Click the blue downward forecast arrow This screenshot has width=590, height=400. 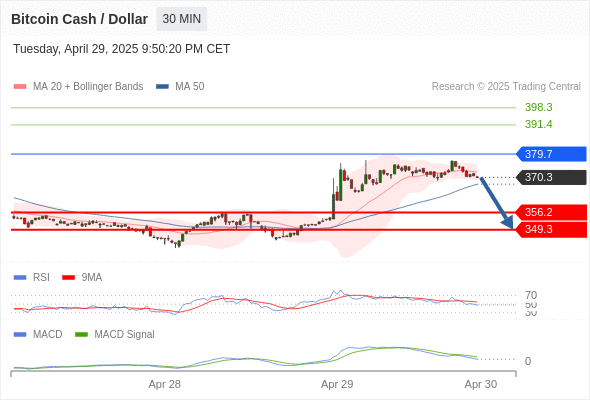(x=496, y=203)
